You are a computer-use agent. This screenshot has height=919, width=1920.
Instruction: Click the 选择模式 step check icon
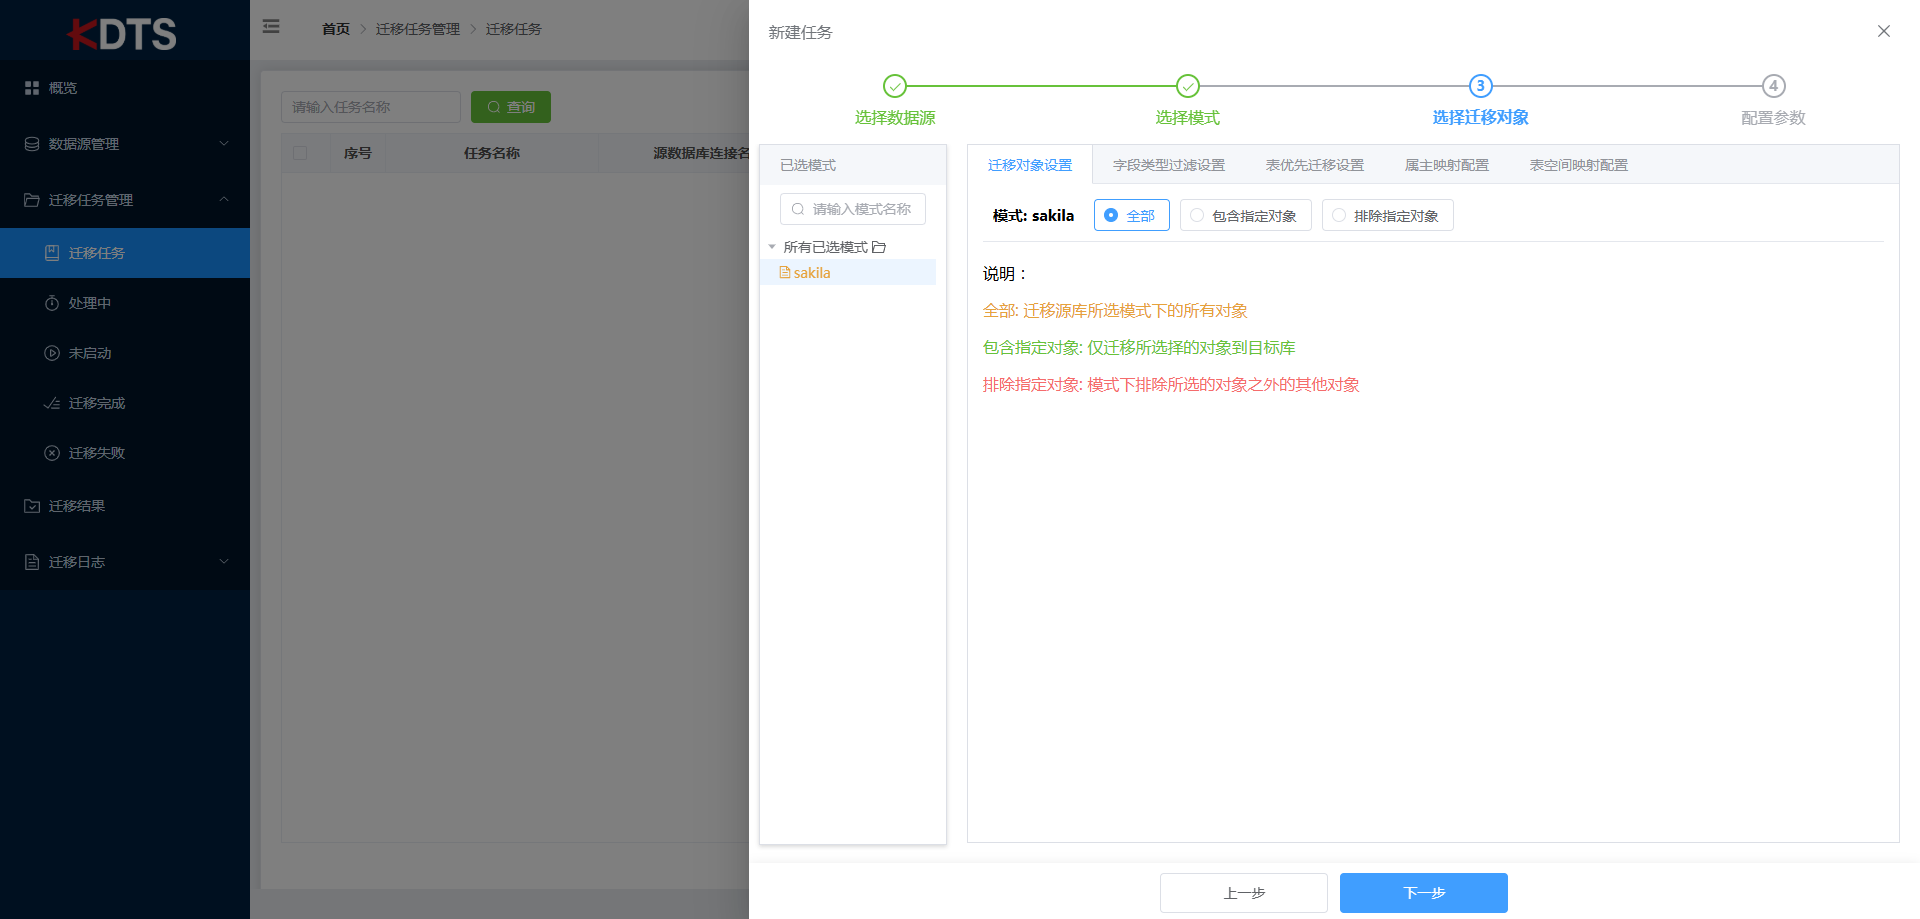[1188, 86]
